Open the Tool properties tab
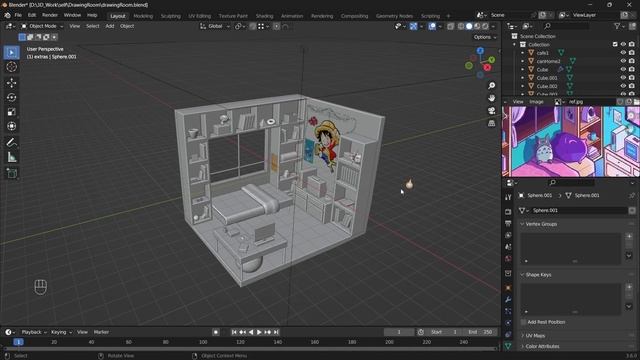The width and height of the screenshot is (640, 360). tap(508, 197)
